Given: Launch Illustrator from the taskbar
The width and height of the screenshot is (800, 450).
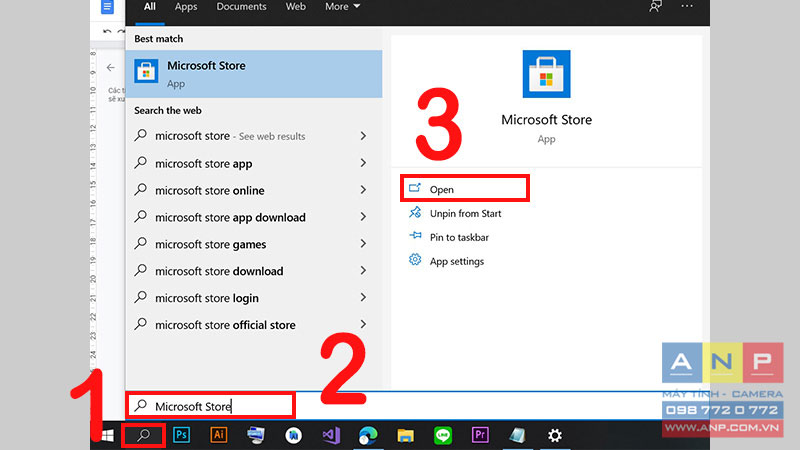Looking at the screenshot, I should click(218, 435).
